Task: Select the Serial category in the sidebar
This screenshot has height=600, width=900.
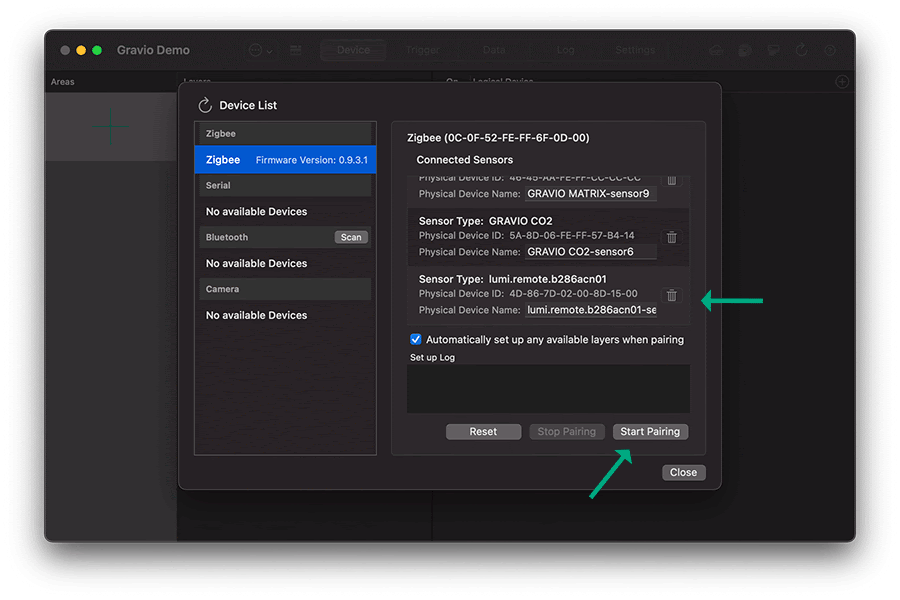Action: click(285, 185)
